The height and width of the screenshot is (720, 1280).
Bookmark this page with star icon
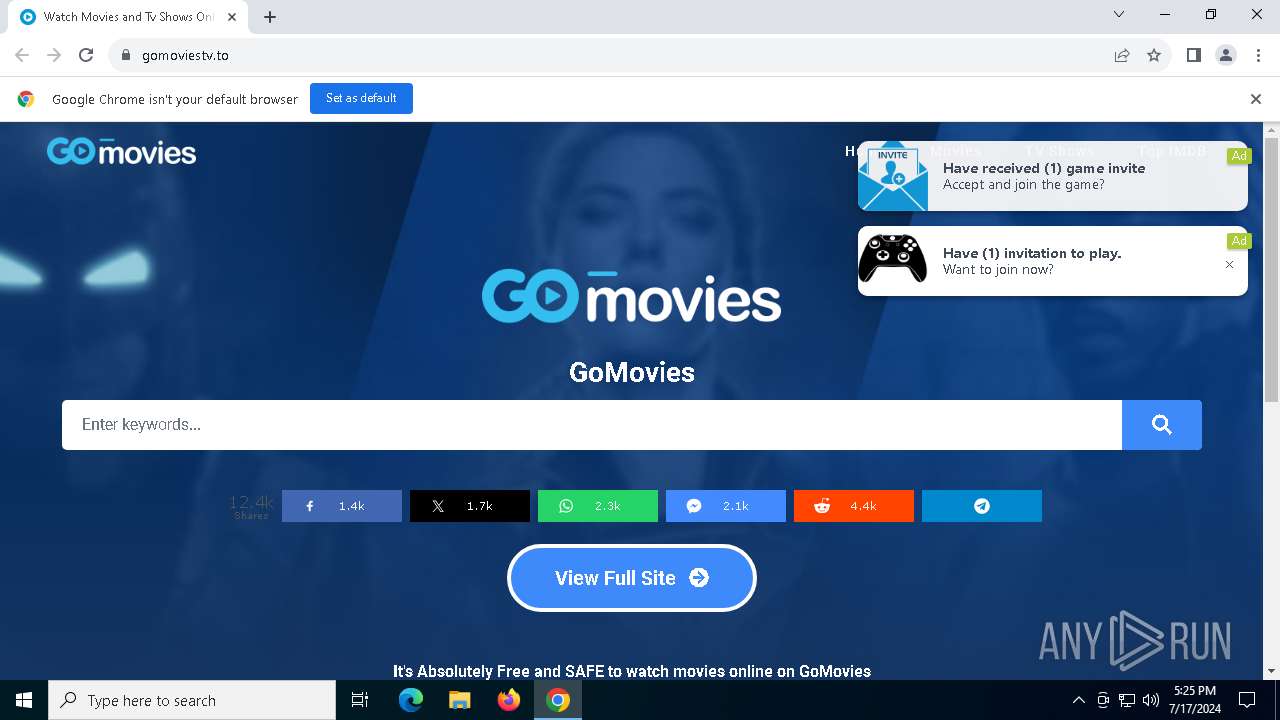[x=1154, y=55]
